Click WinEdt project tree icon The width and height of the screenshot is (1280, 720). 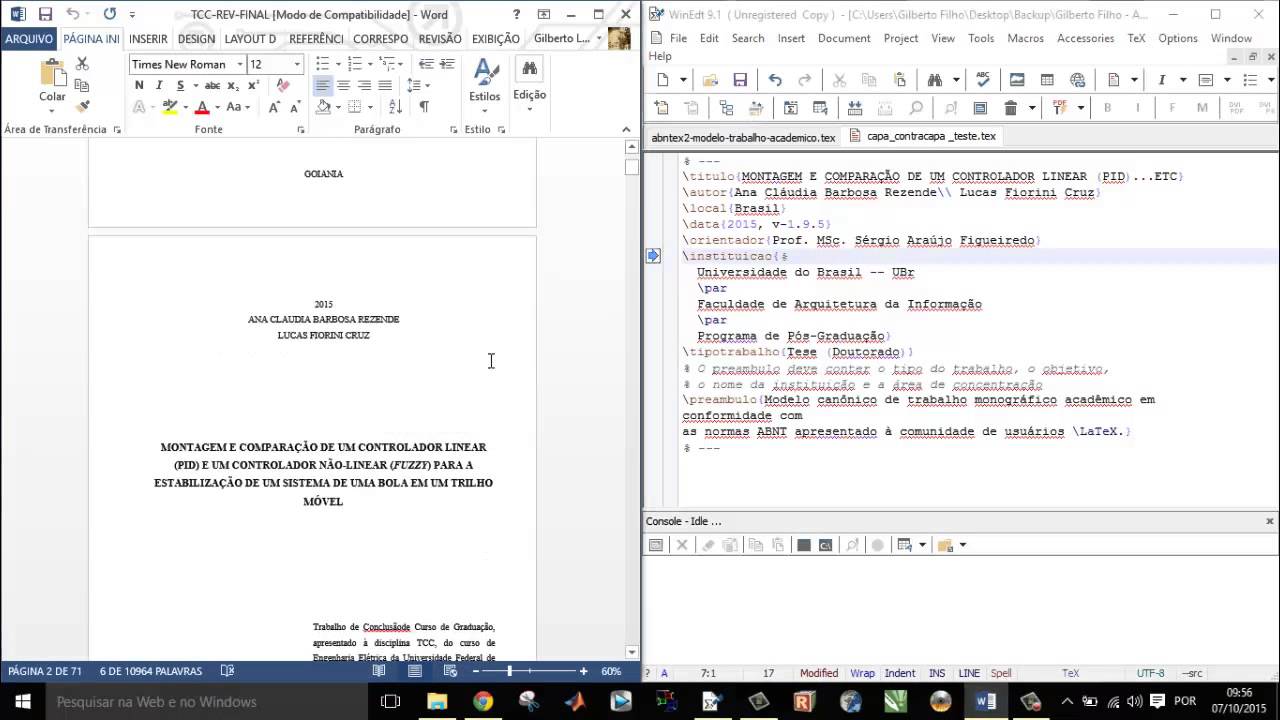point(726,108)
